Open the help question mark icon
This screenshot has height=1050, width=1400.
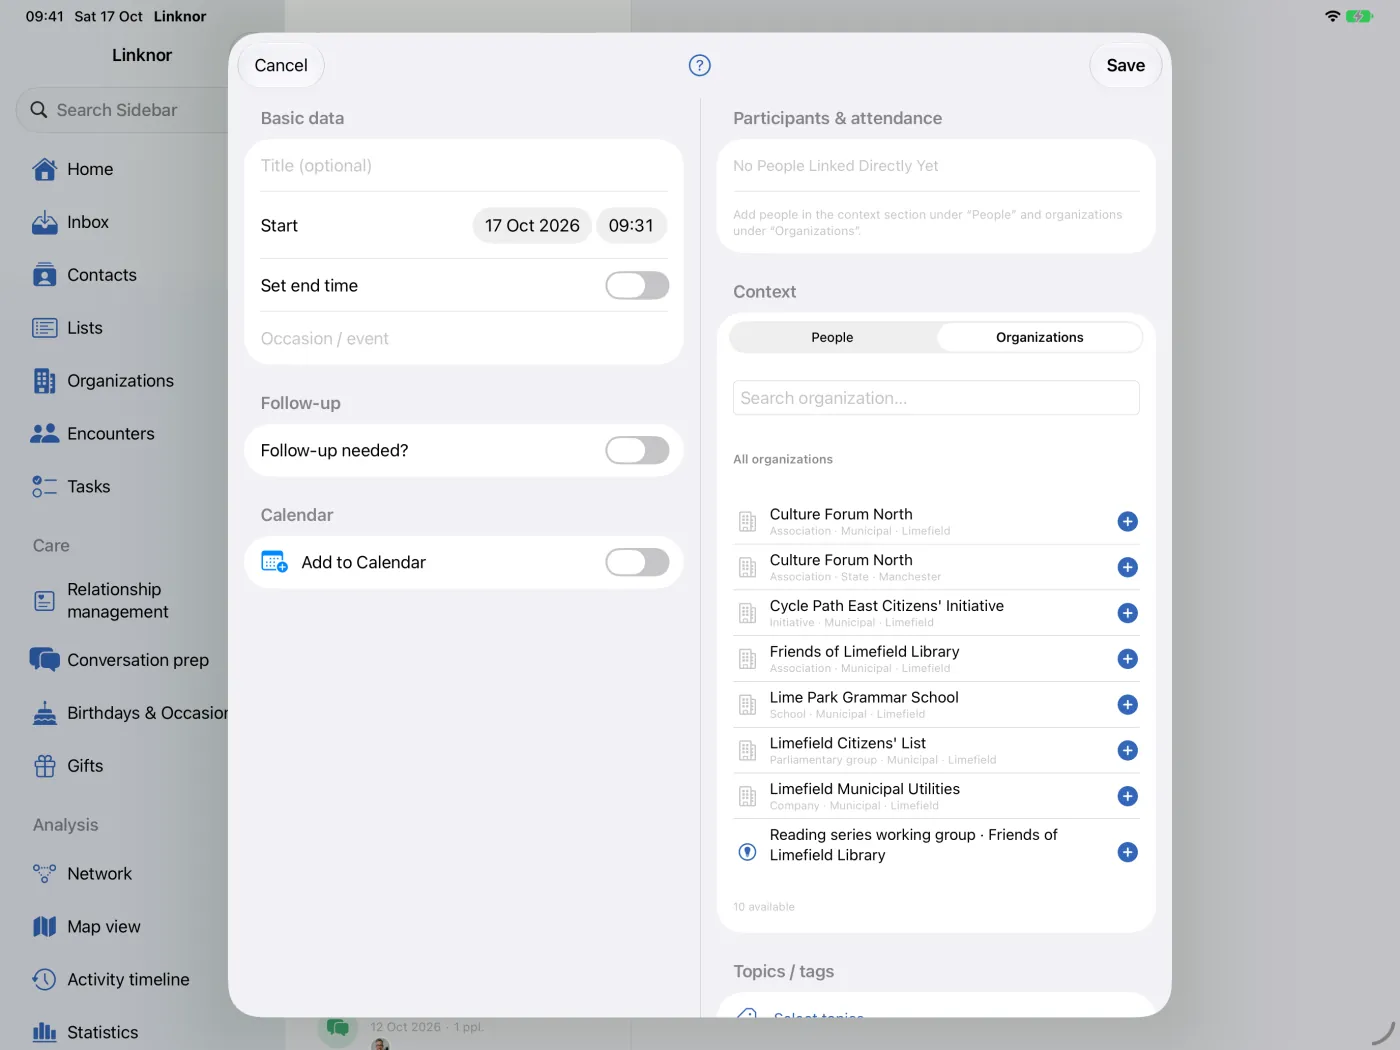tap(700, 65)
